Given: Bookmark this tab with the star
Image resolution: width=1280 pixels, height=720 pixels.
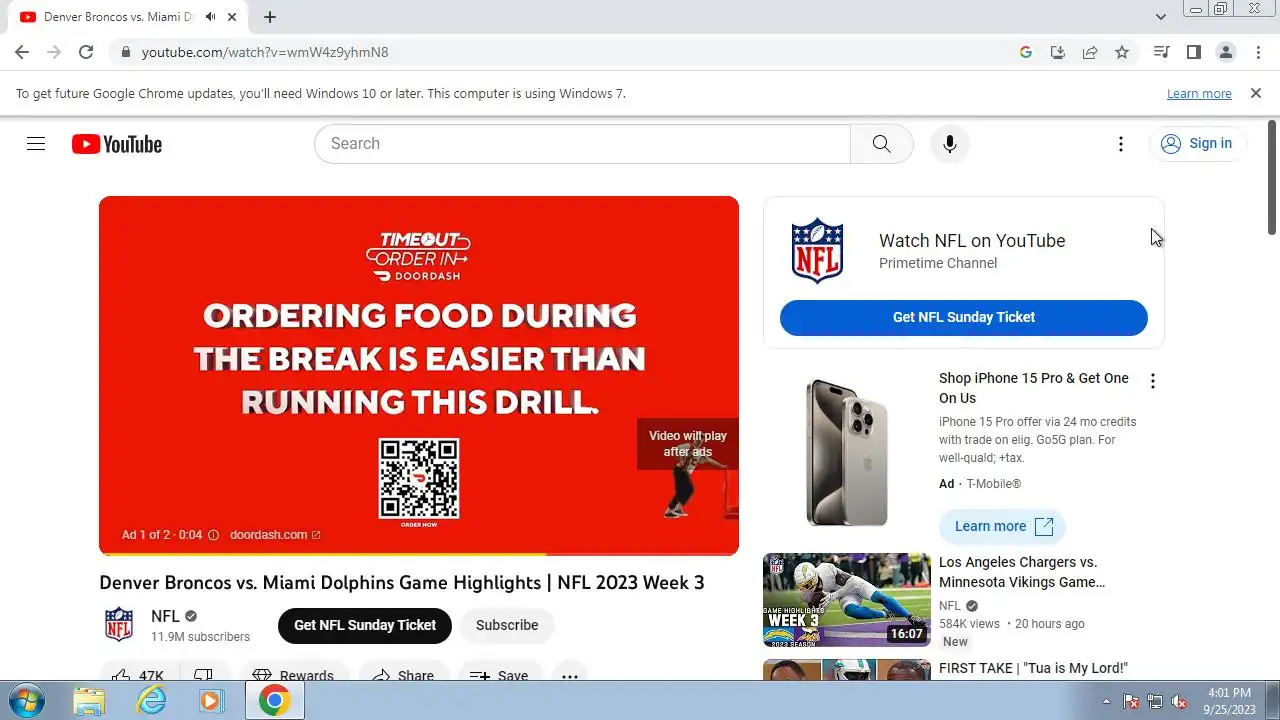Looking at the screenshot, I should click(x=1122, y=52).
